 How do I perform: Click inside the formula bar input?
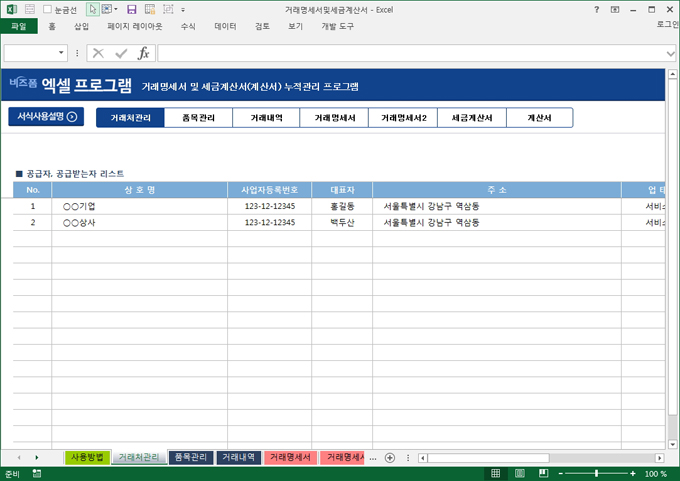(x=410, y=53)
